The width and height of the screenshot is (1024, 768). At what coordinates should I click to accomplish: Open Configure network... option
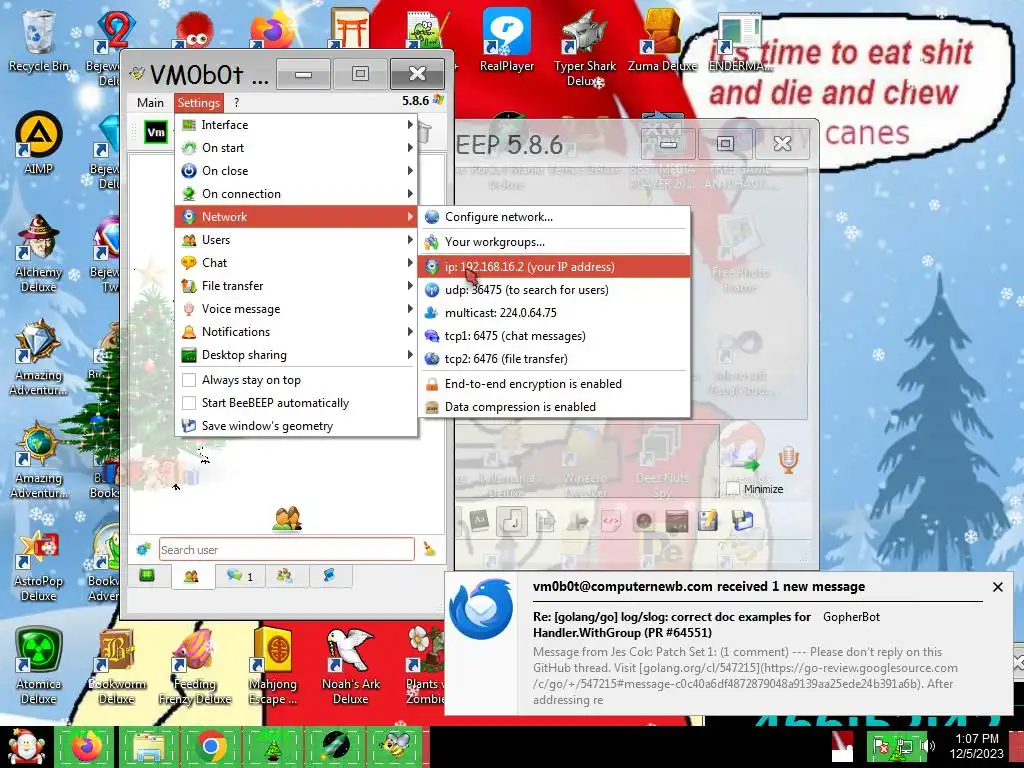[x=554, y=217]
